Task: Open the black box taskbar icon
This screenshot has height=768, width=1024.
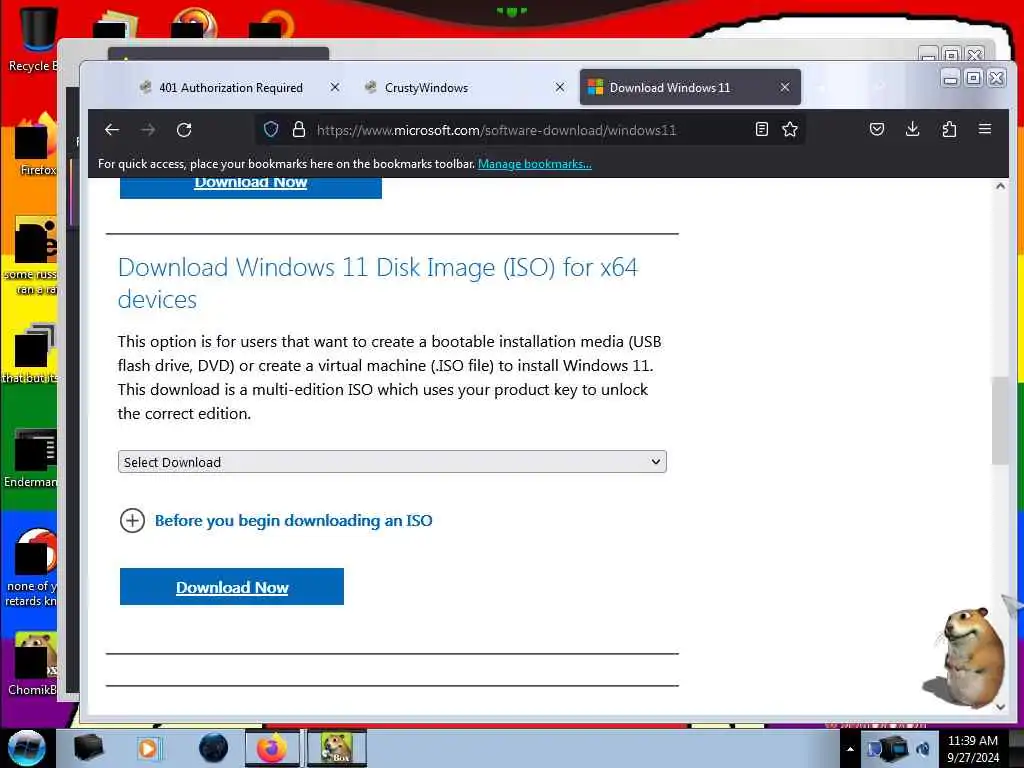Action: (88, 748)
